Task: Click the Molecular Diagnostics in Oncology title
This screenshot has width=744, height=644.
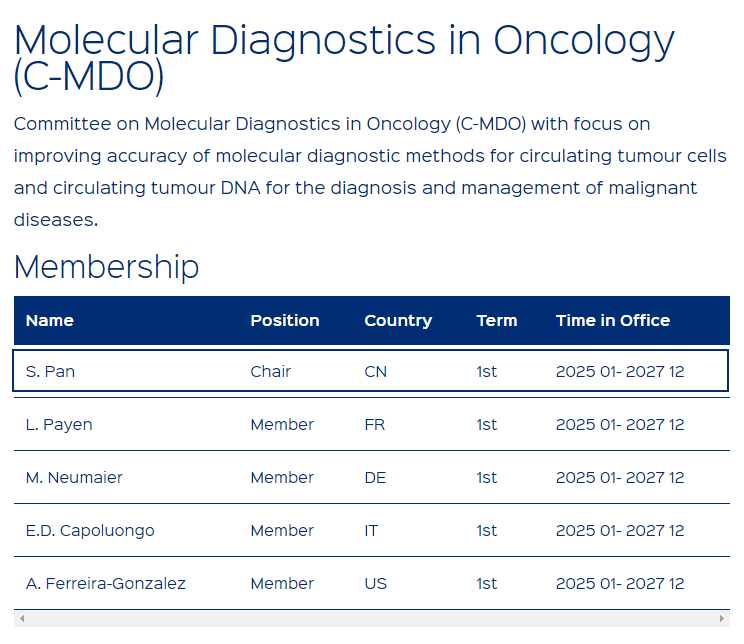Action: [344, 59]
